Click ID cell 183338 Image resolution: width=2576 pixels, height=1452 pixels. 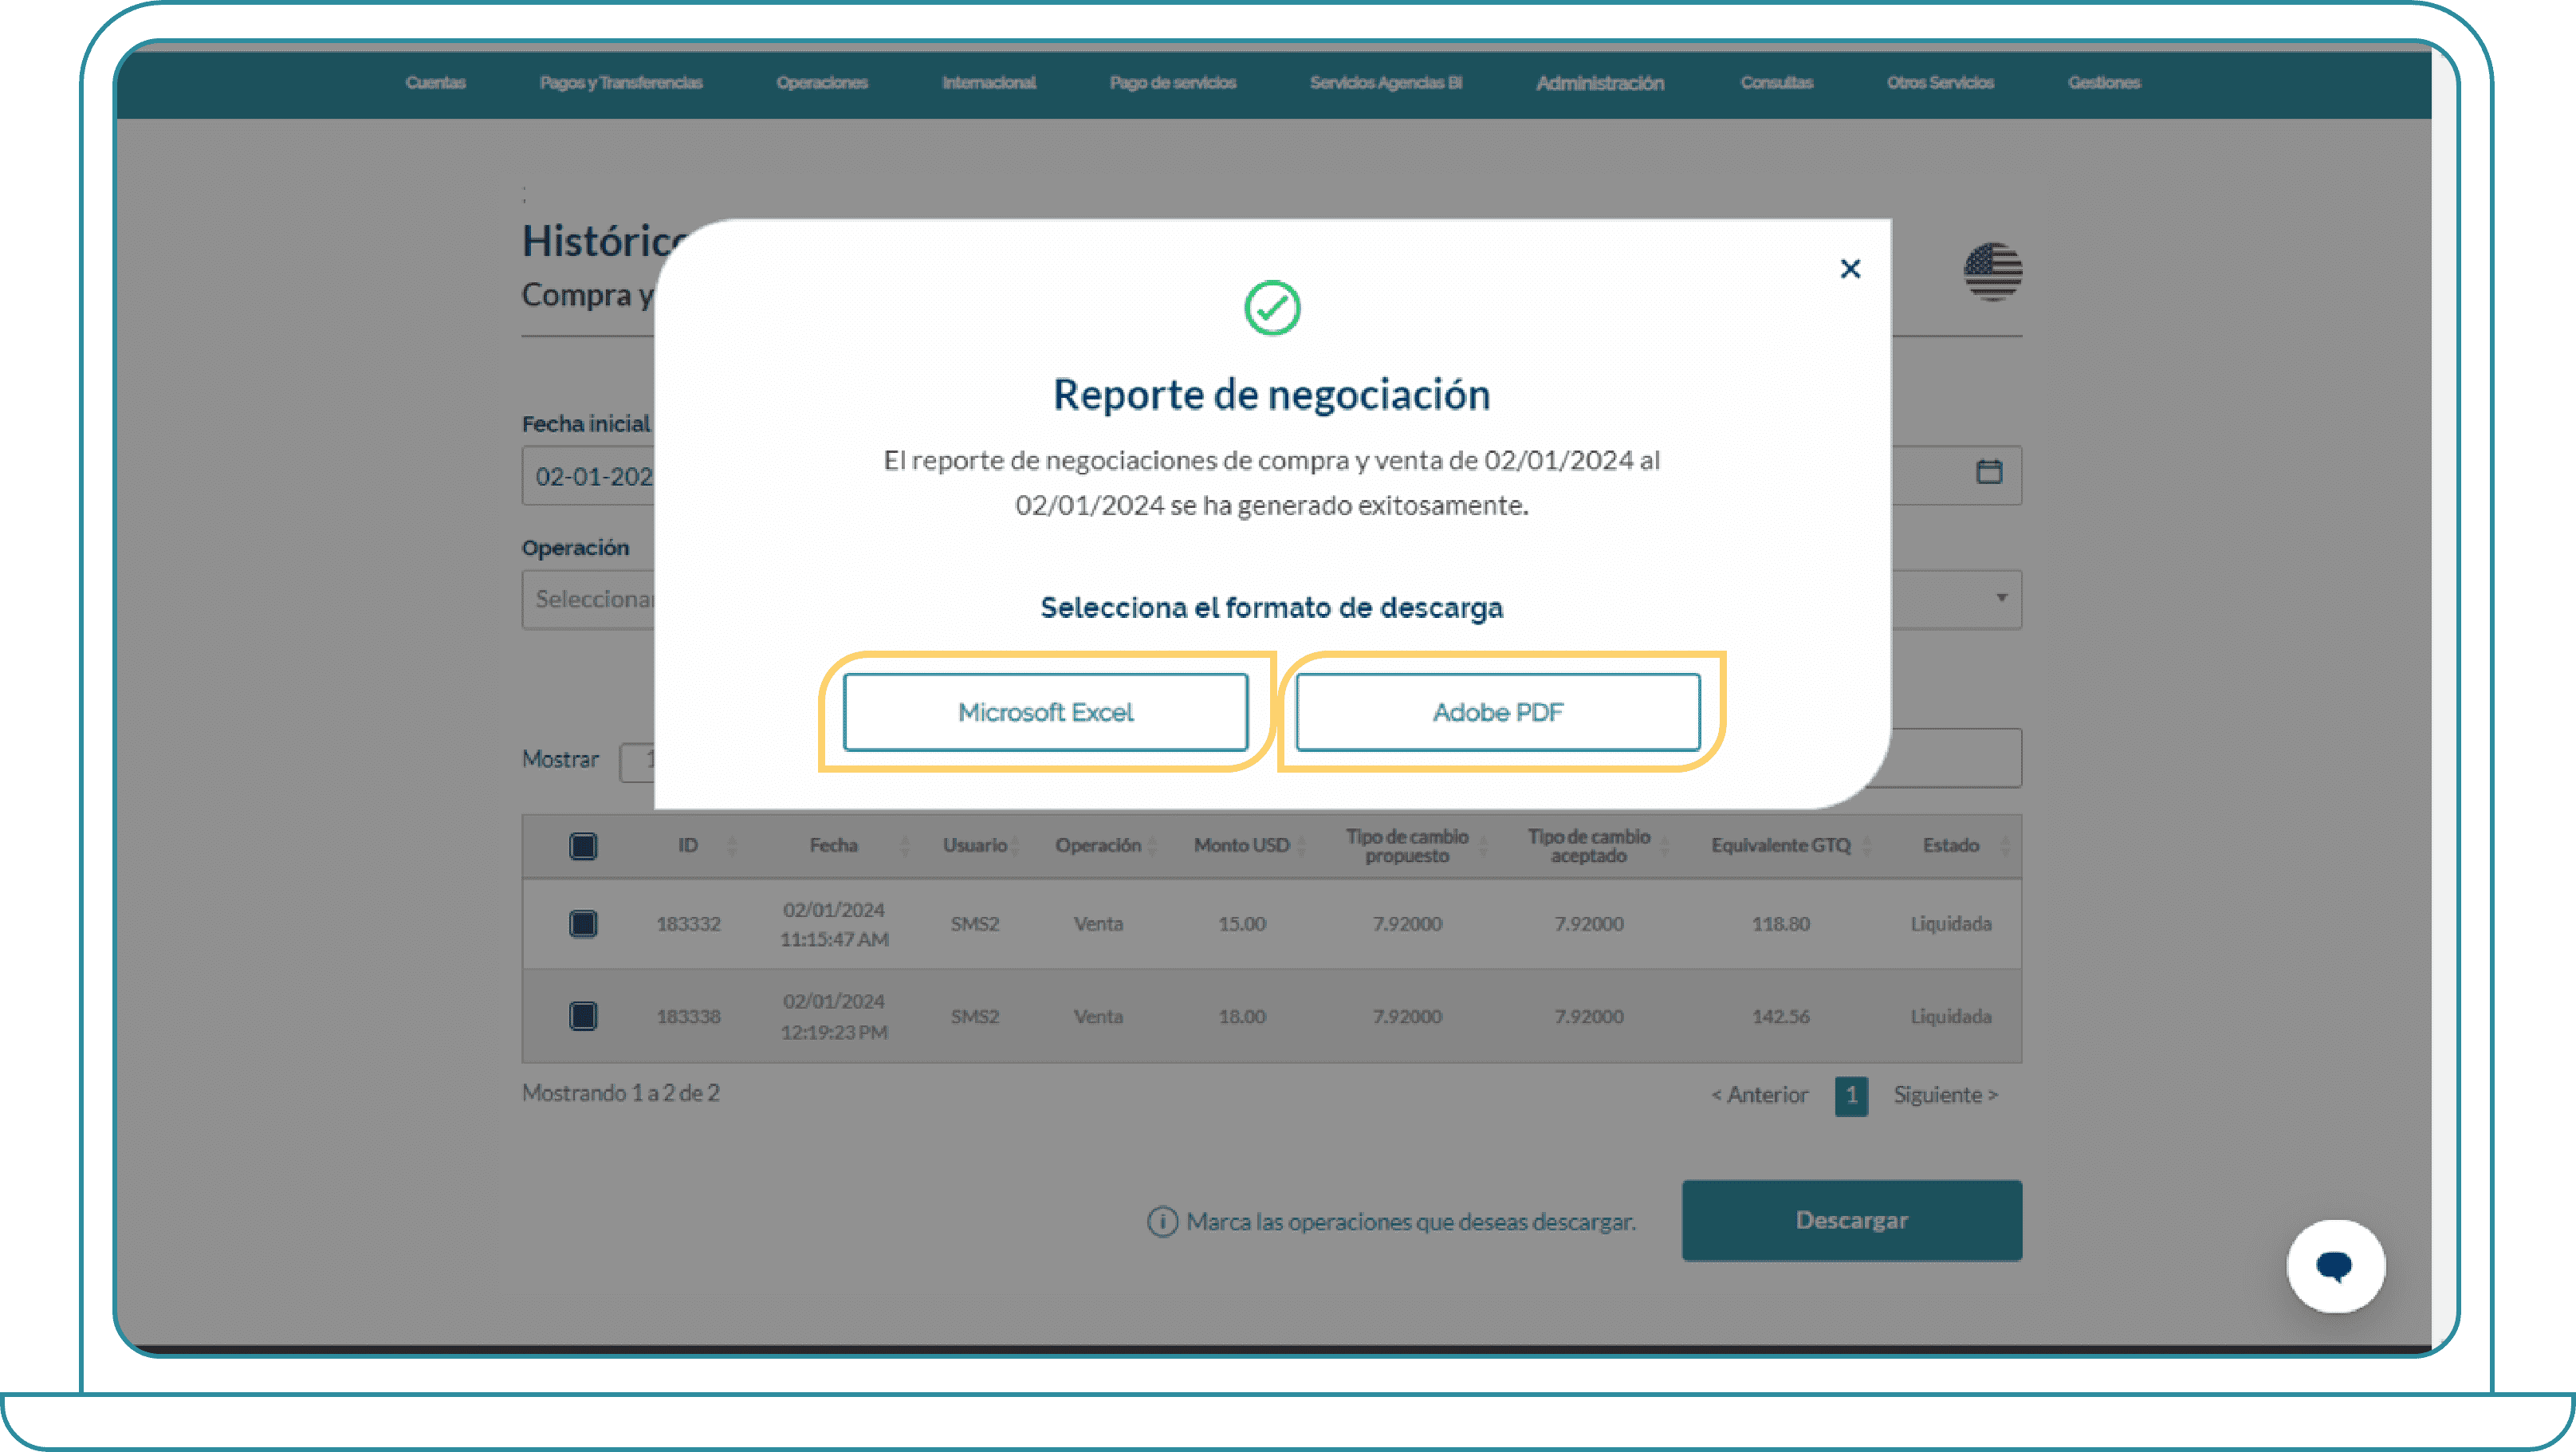[x=688, y=1016]
